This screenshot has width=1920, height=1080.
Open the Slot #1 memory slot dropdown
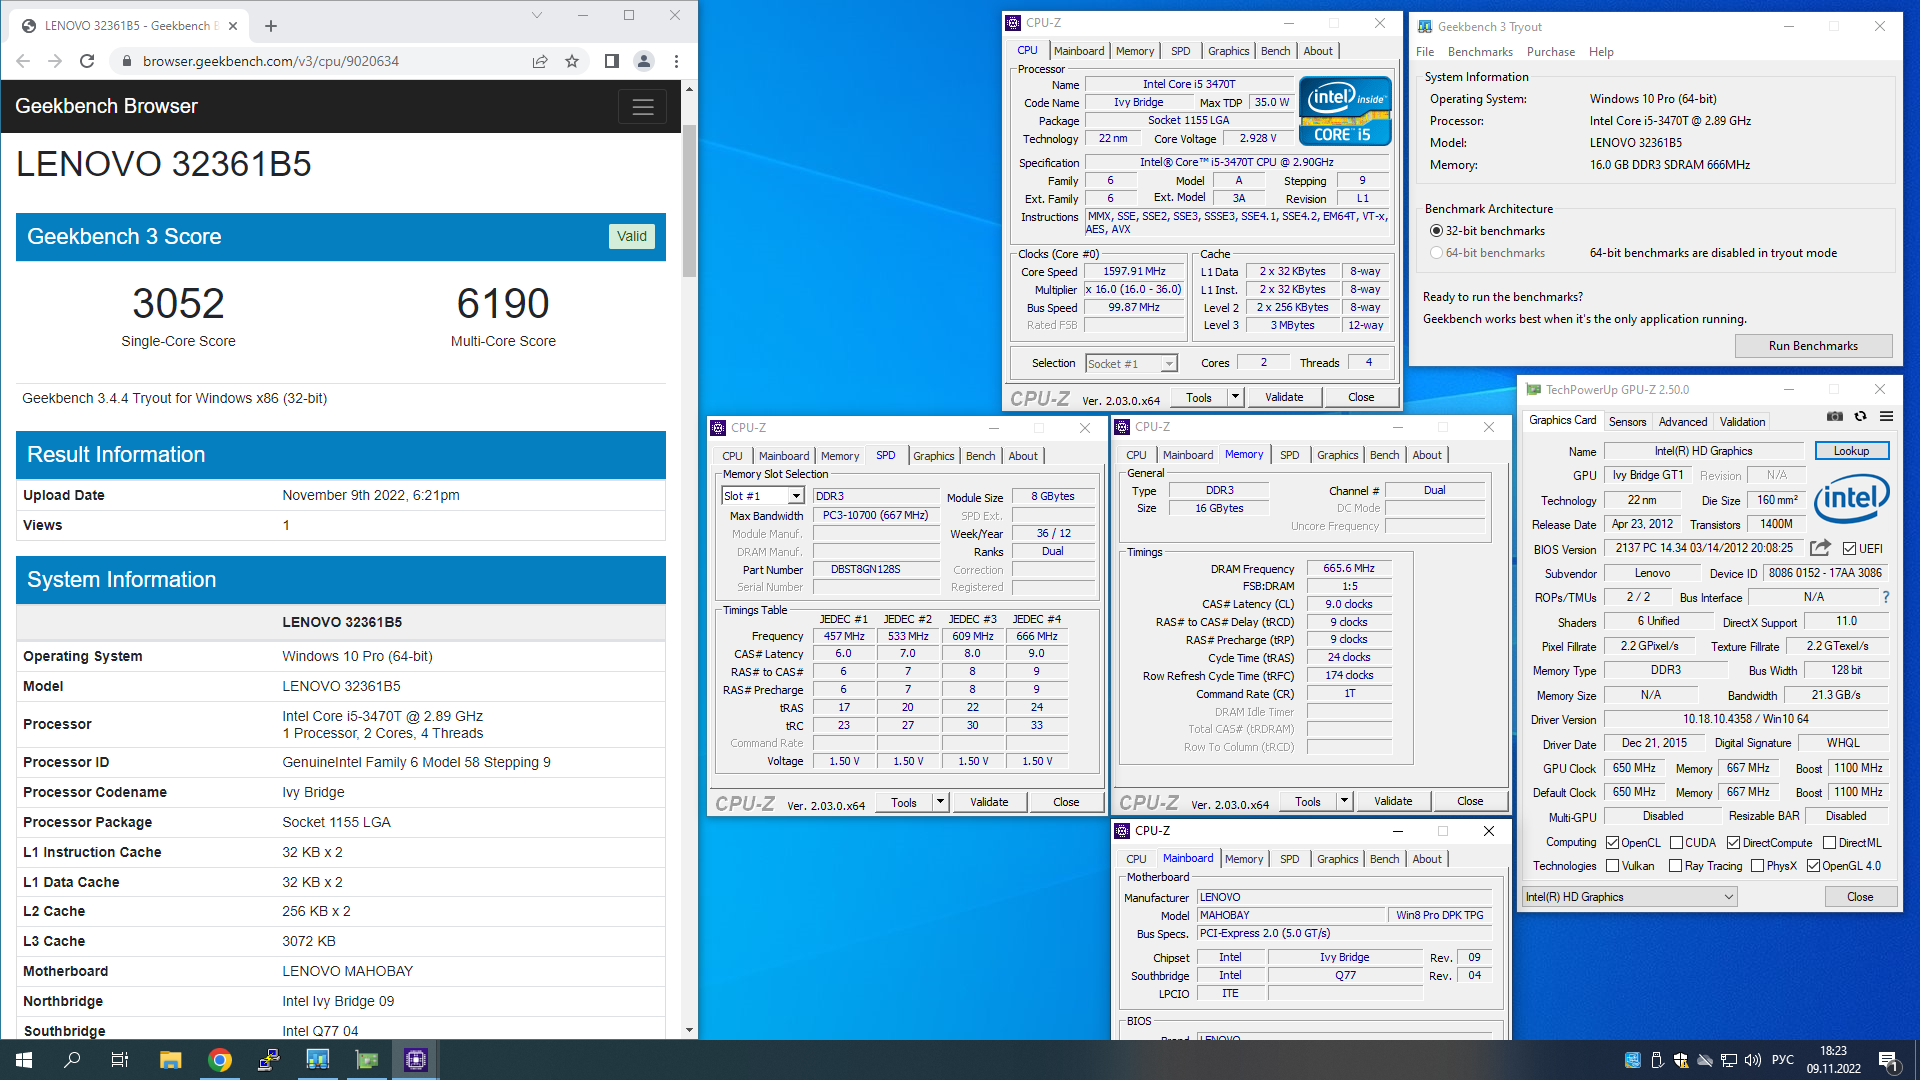pos(763,496)
